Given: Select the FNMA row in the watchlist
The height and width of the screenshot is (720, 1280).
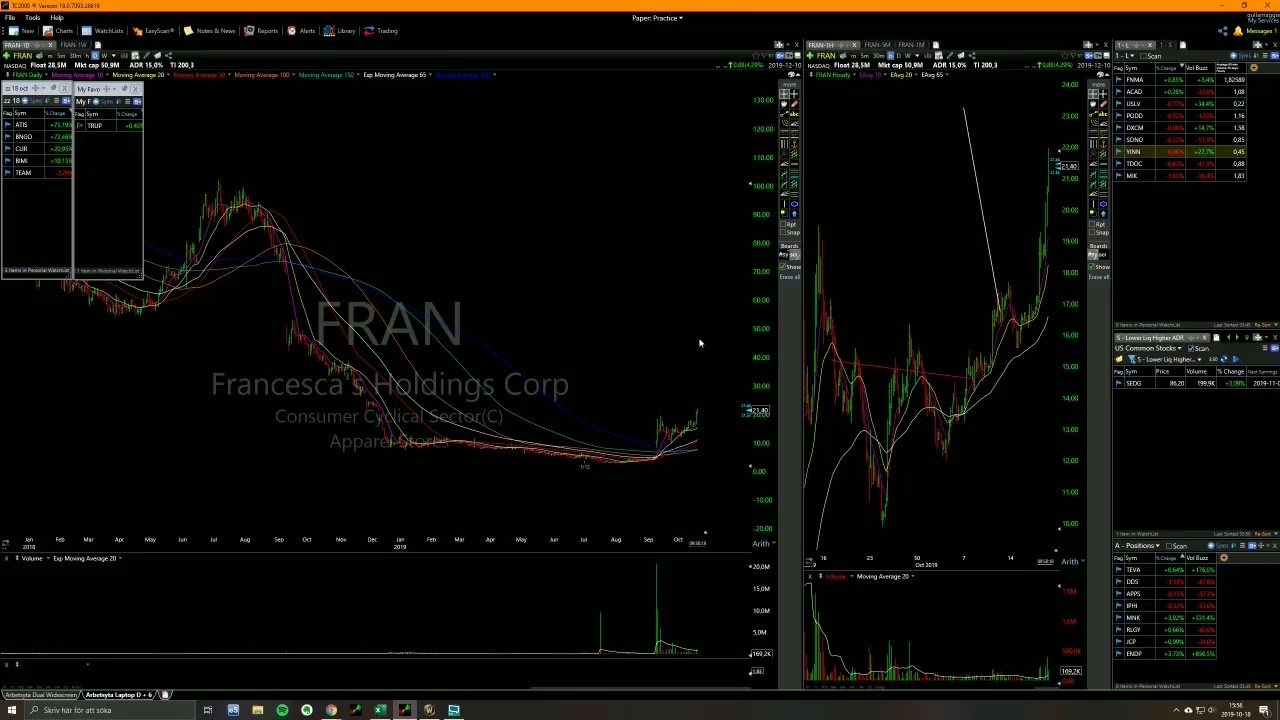Looking at the screenshot, I should point(1181,80).
